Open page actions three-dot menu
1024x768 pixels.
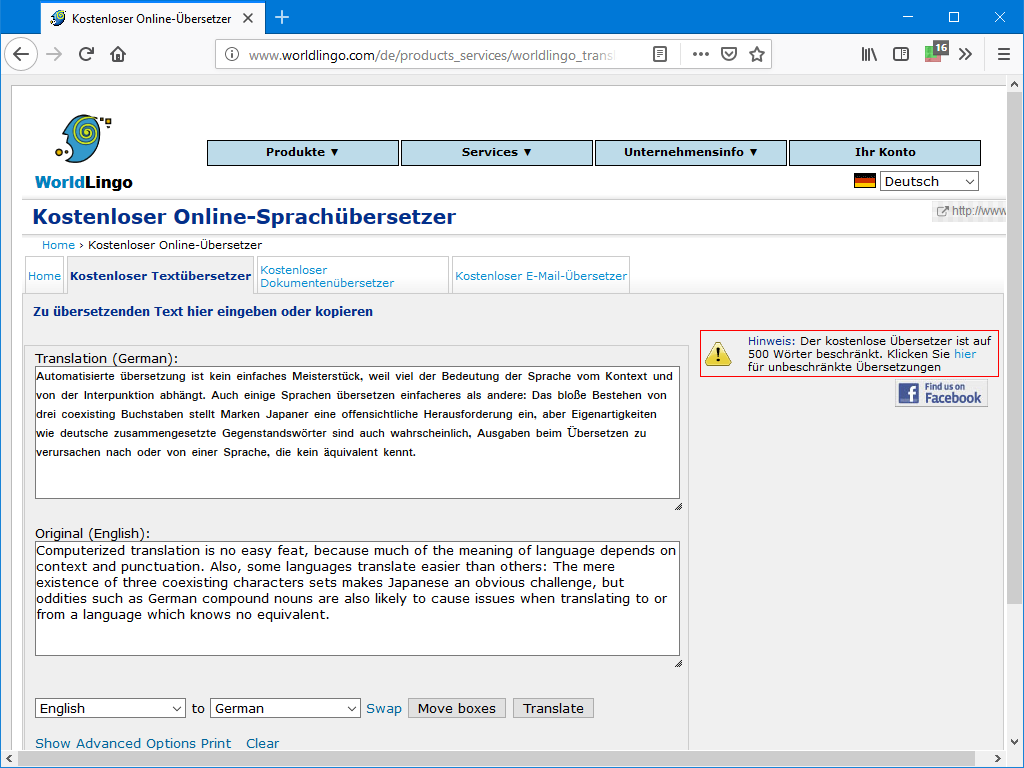point(701,54)
